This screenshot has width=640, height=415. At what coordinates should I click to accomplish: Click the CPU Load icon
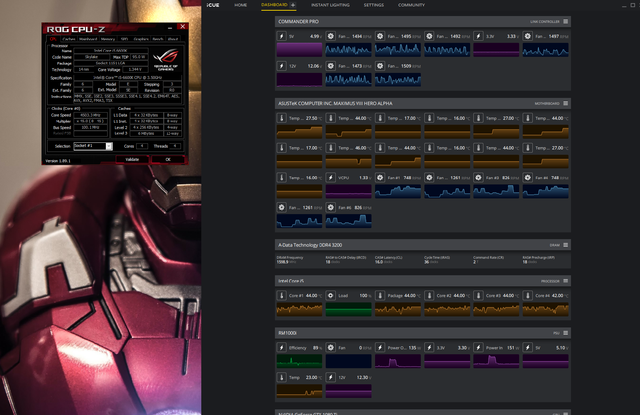point(331,295)
